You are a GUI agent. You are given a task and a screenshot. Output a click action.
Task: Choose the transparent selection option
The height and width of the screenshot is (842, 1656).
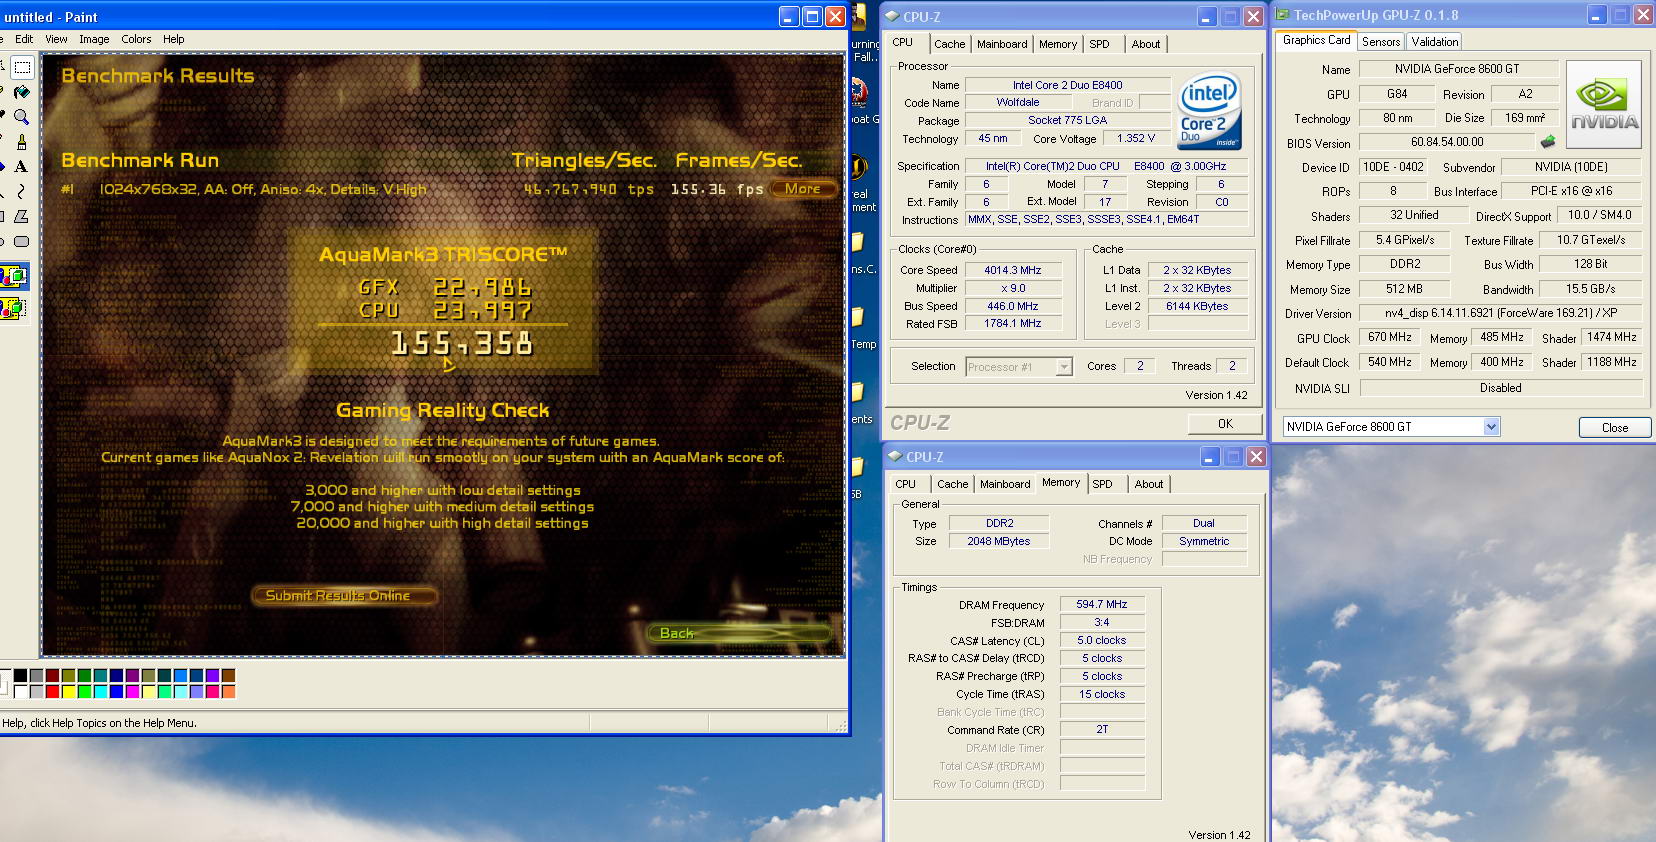click(x=14, y=308)
